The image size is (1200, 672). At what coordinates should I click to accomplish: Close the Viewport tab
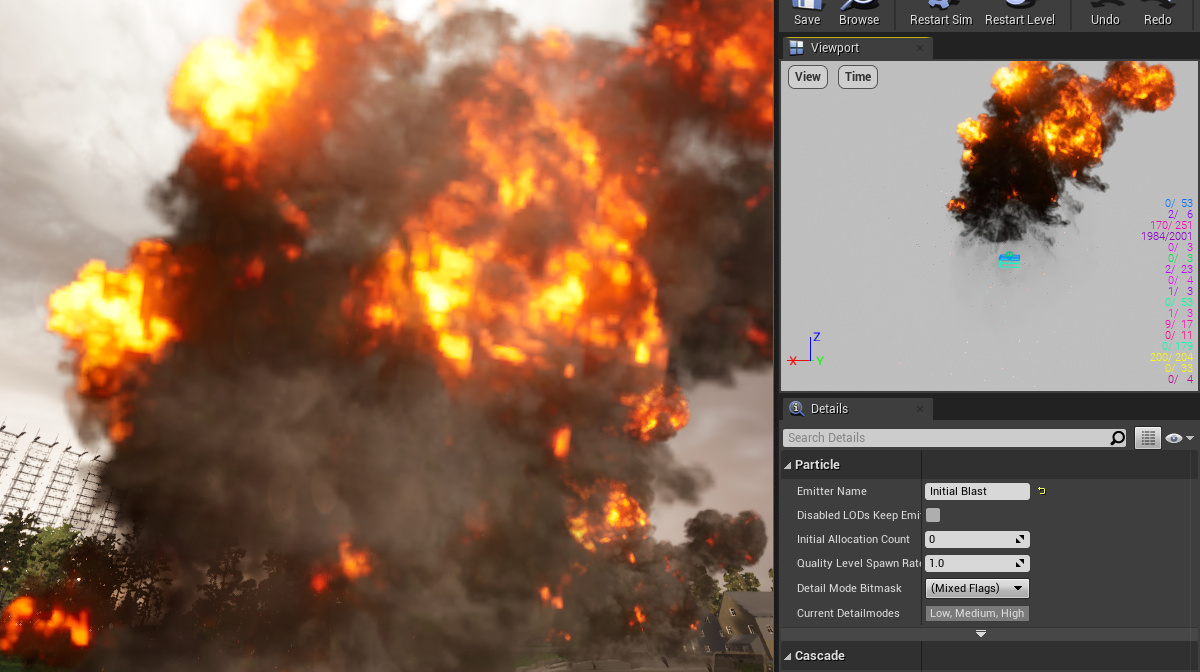[x=920, y=48]
